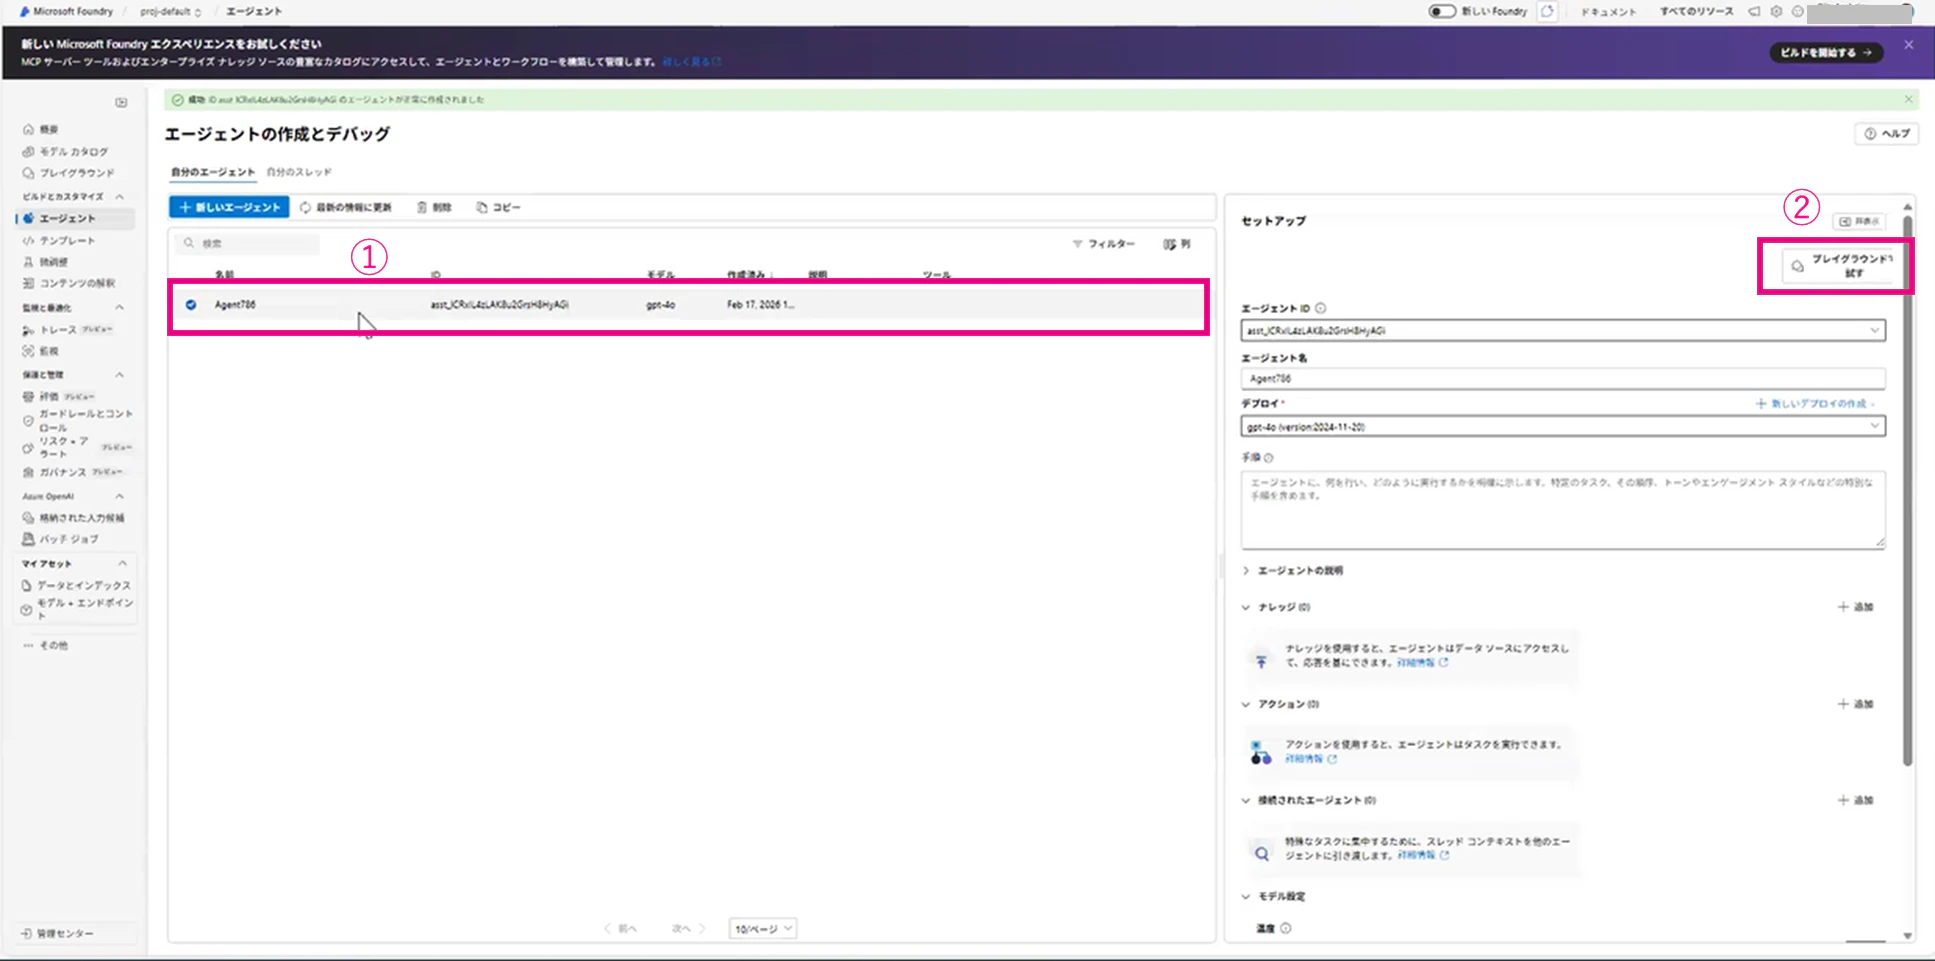The image size is (1935, 961).
Task: Click the フィルター funnel icon
Action: click(x=1077, y=244)
